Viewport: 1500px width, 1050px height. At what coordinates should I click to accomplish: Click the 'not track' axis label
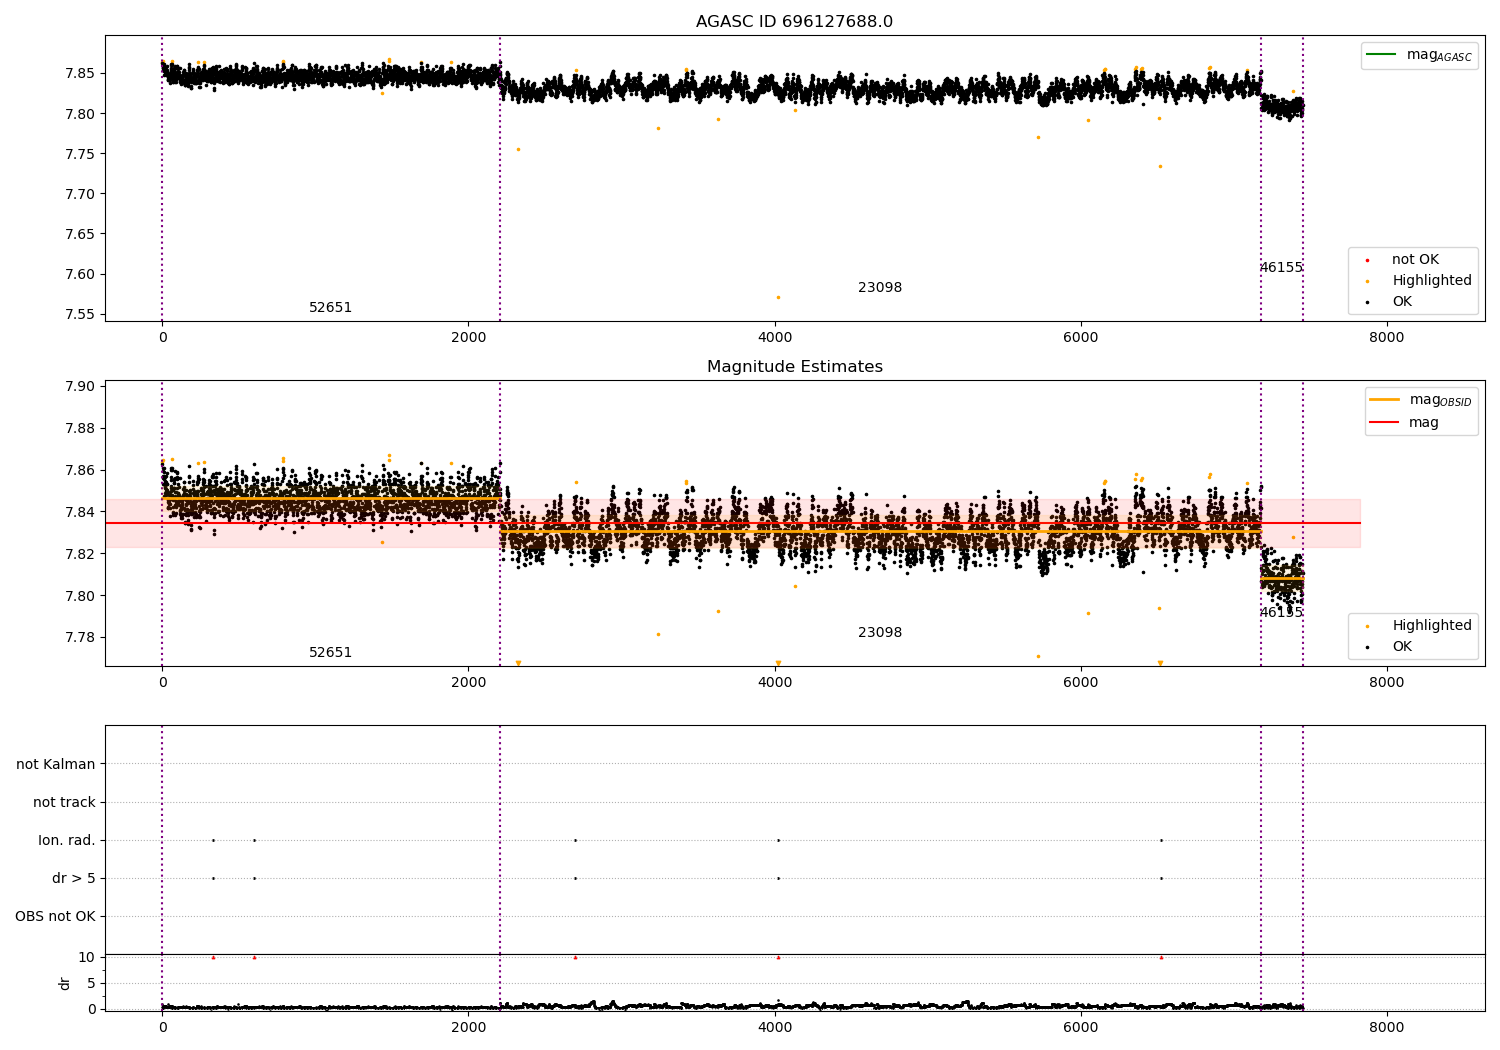(64, 802)
